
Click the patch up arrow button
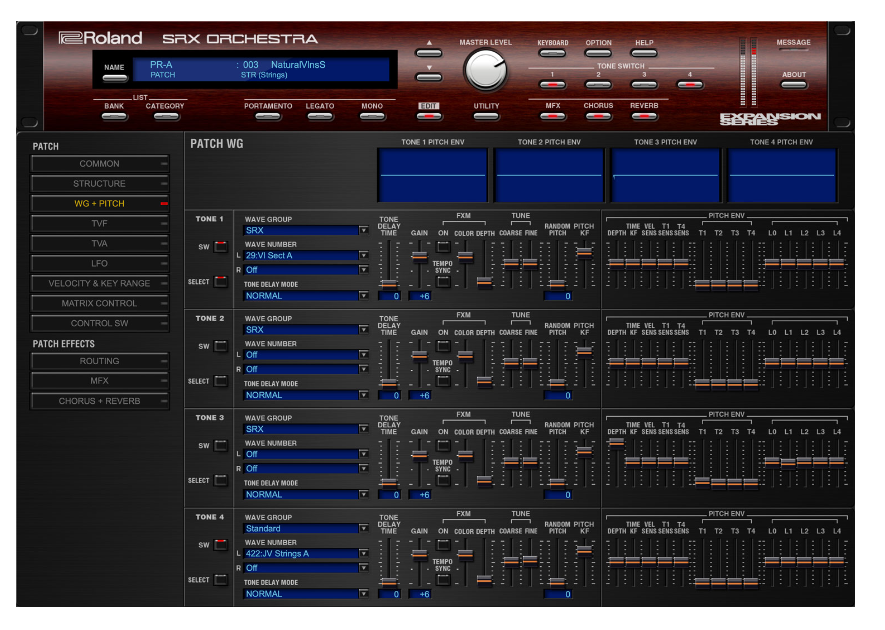429,53
